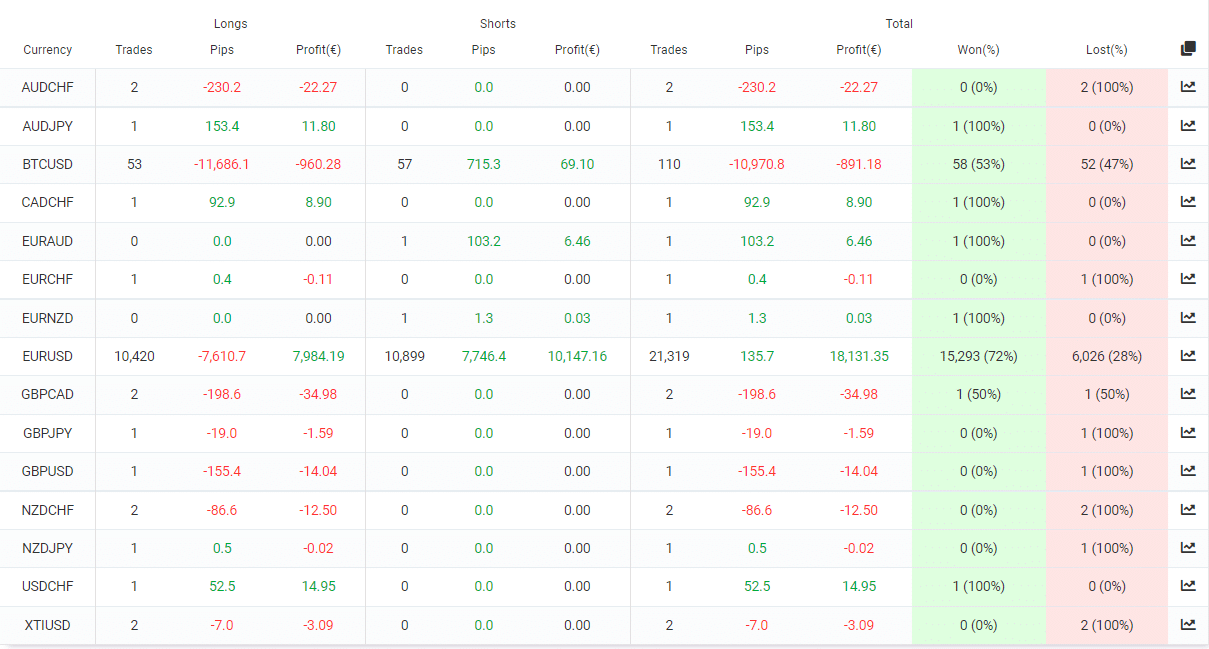Click the copy icon in table header
This screenshot has width=1209, height=649.
click(x=1188, y=49)
